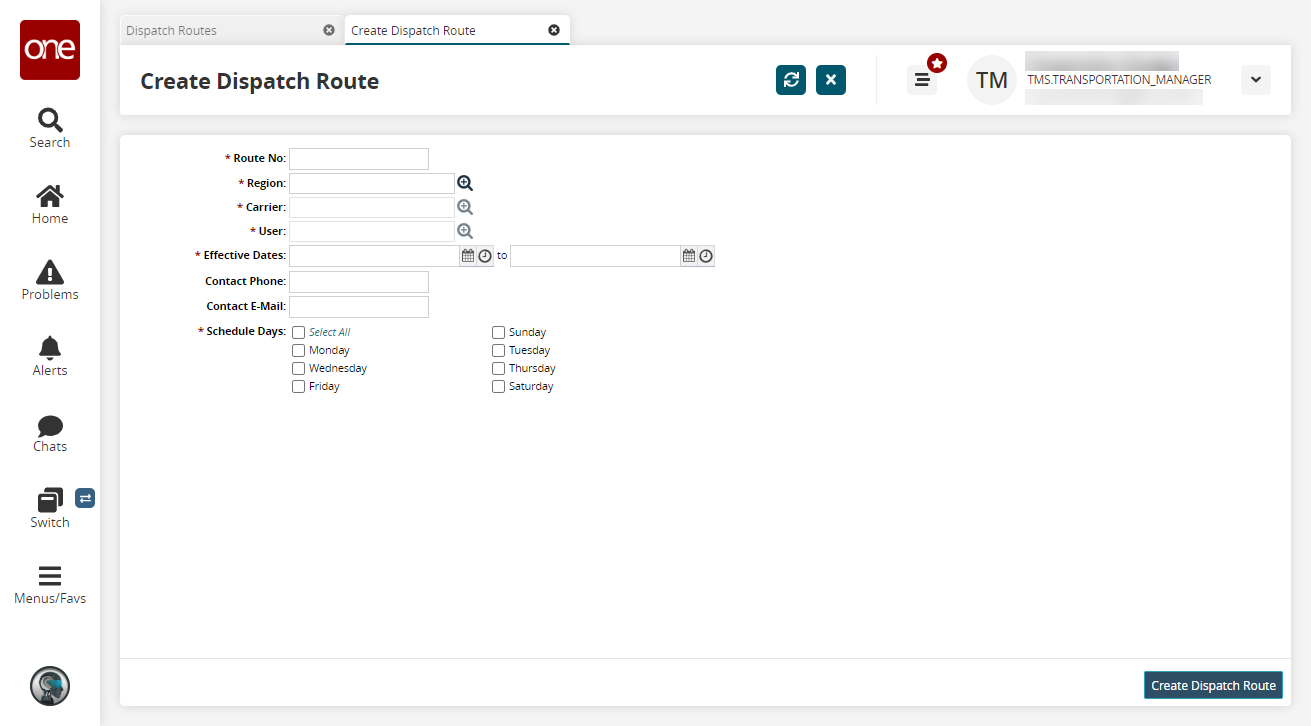Open the Problems view
The image size is (1311, 726).
tap(50, 280)
